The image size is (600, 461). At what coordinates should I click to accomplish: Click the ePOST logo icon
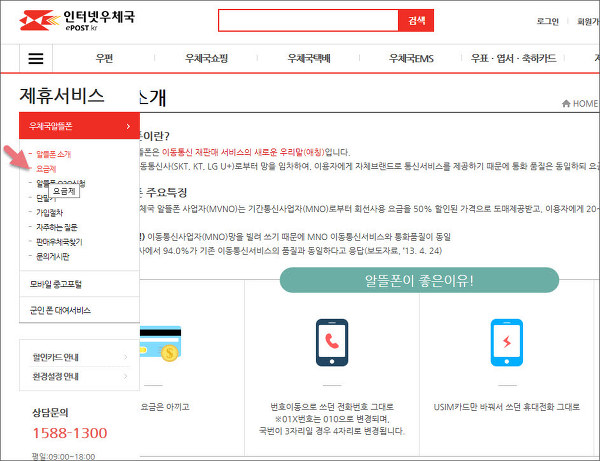click(x=32, y=20)
